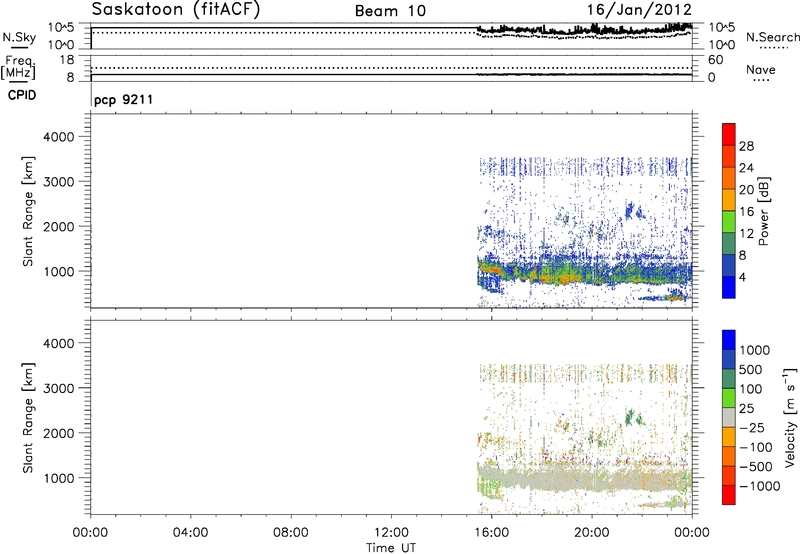Image resolution: width=800 pixels, height=554 pixels.
Task: Click the 'Velocity [m s⁻¹]' colorbar label
Action: (x=790, y=417)
